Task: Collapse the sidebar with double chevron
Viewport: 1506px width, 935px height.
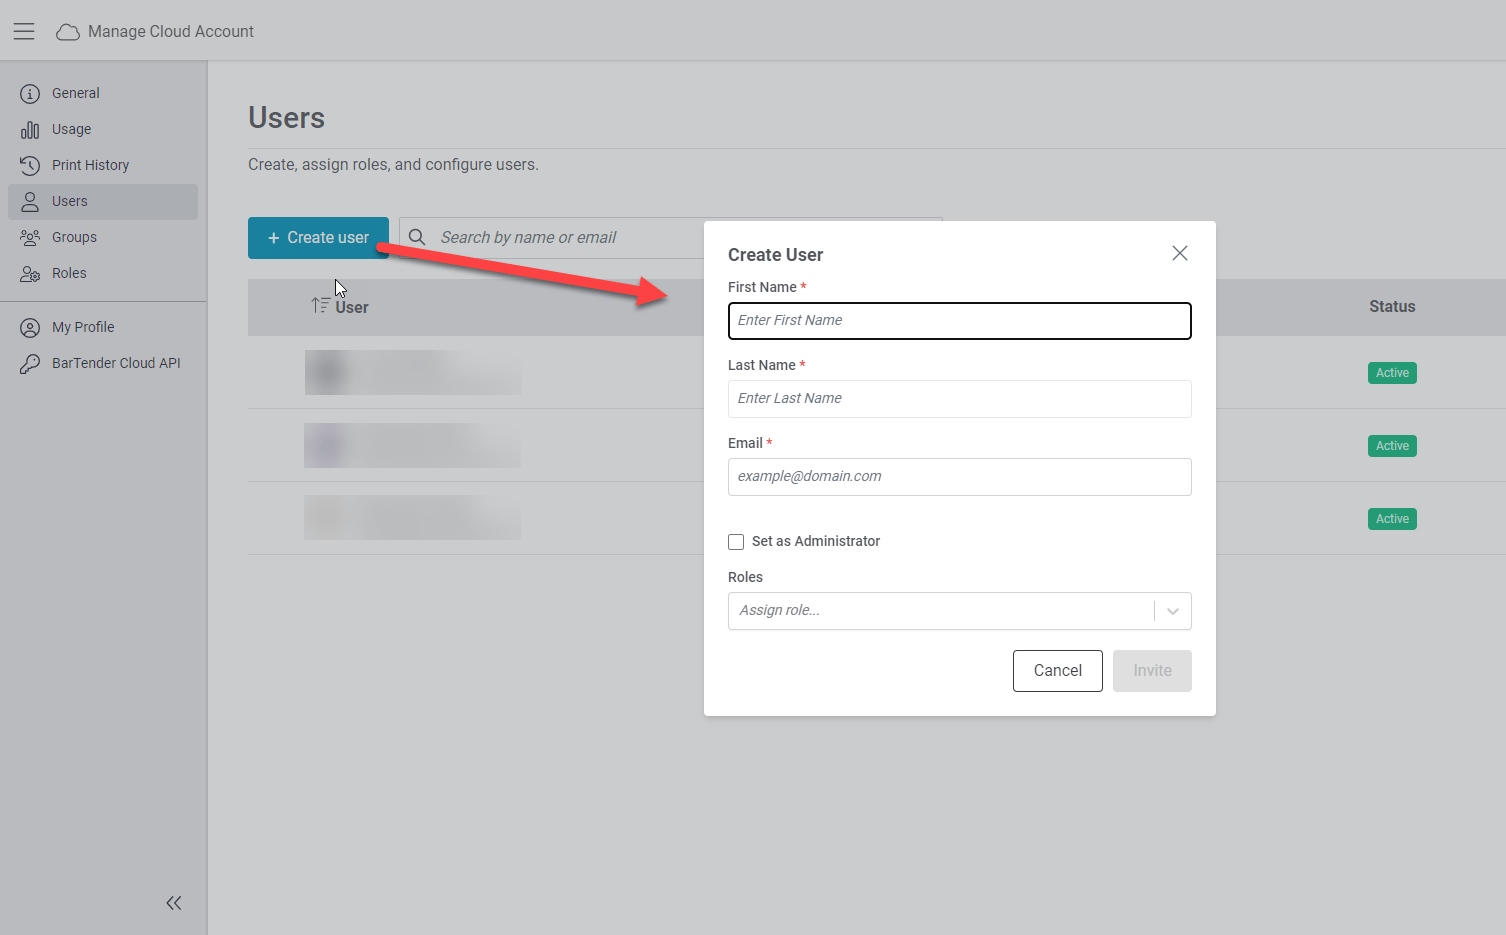Action: (x=174, y=903)
